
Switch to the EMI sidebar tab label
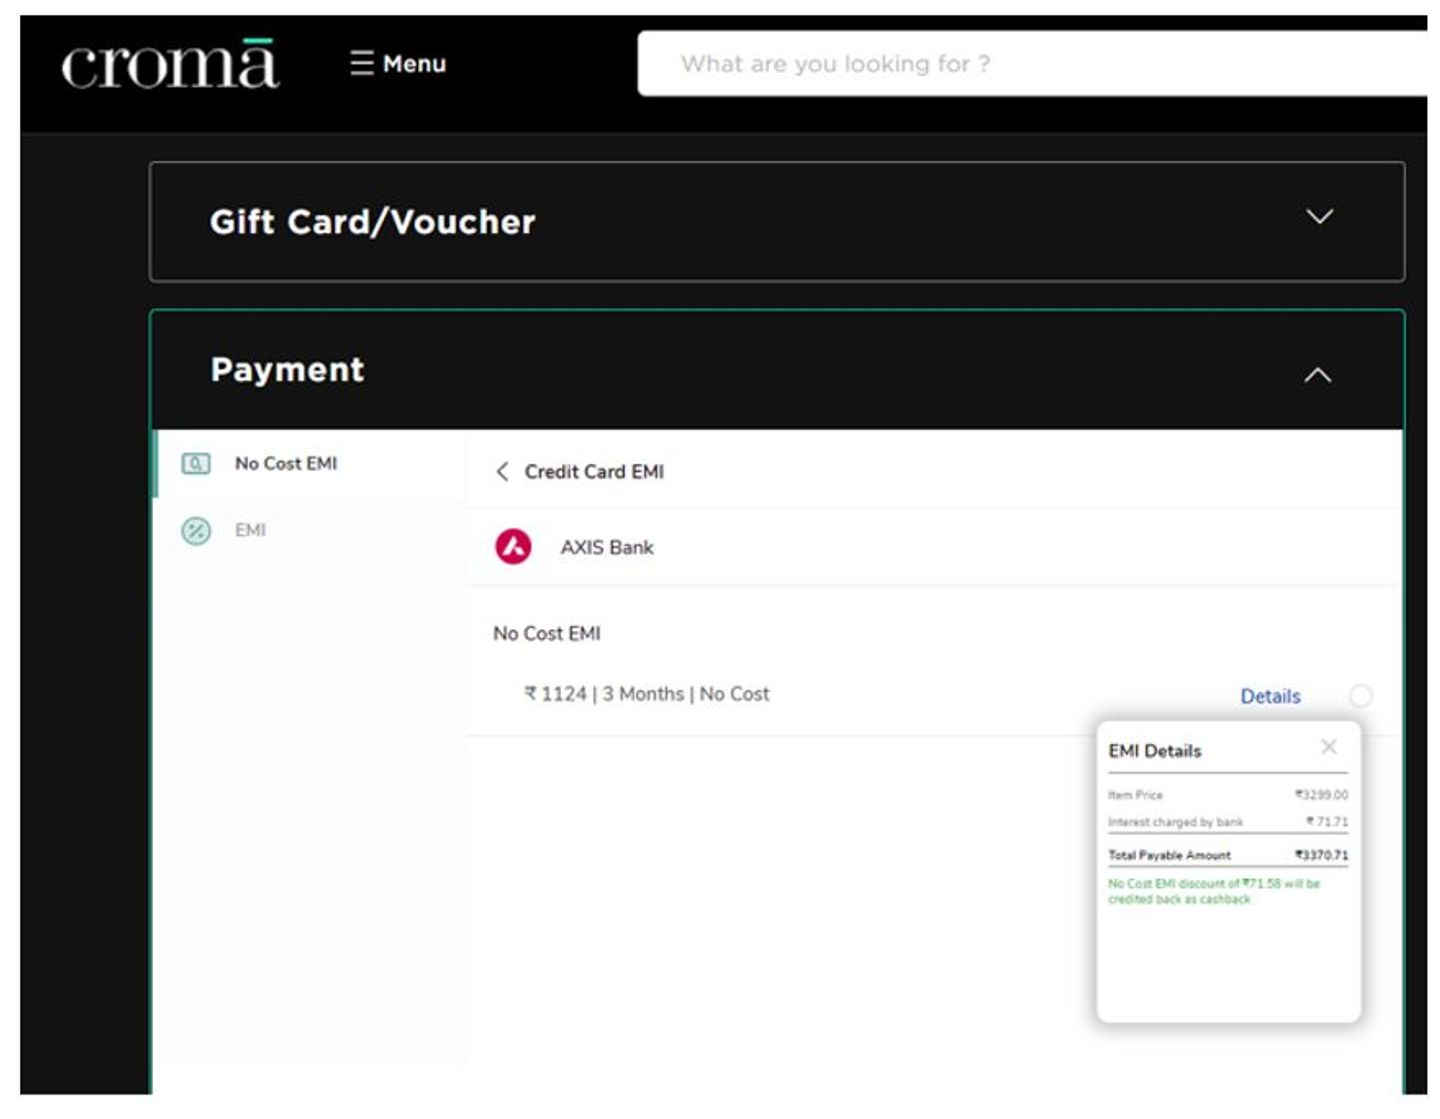tap(250, 530)
